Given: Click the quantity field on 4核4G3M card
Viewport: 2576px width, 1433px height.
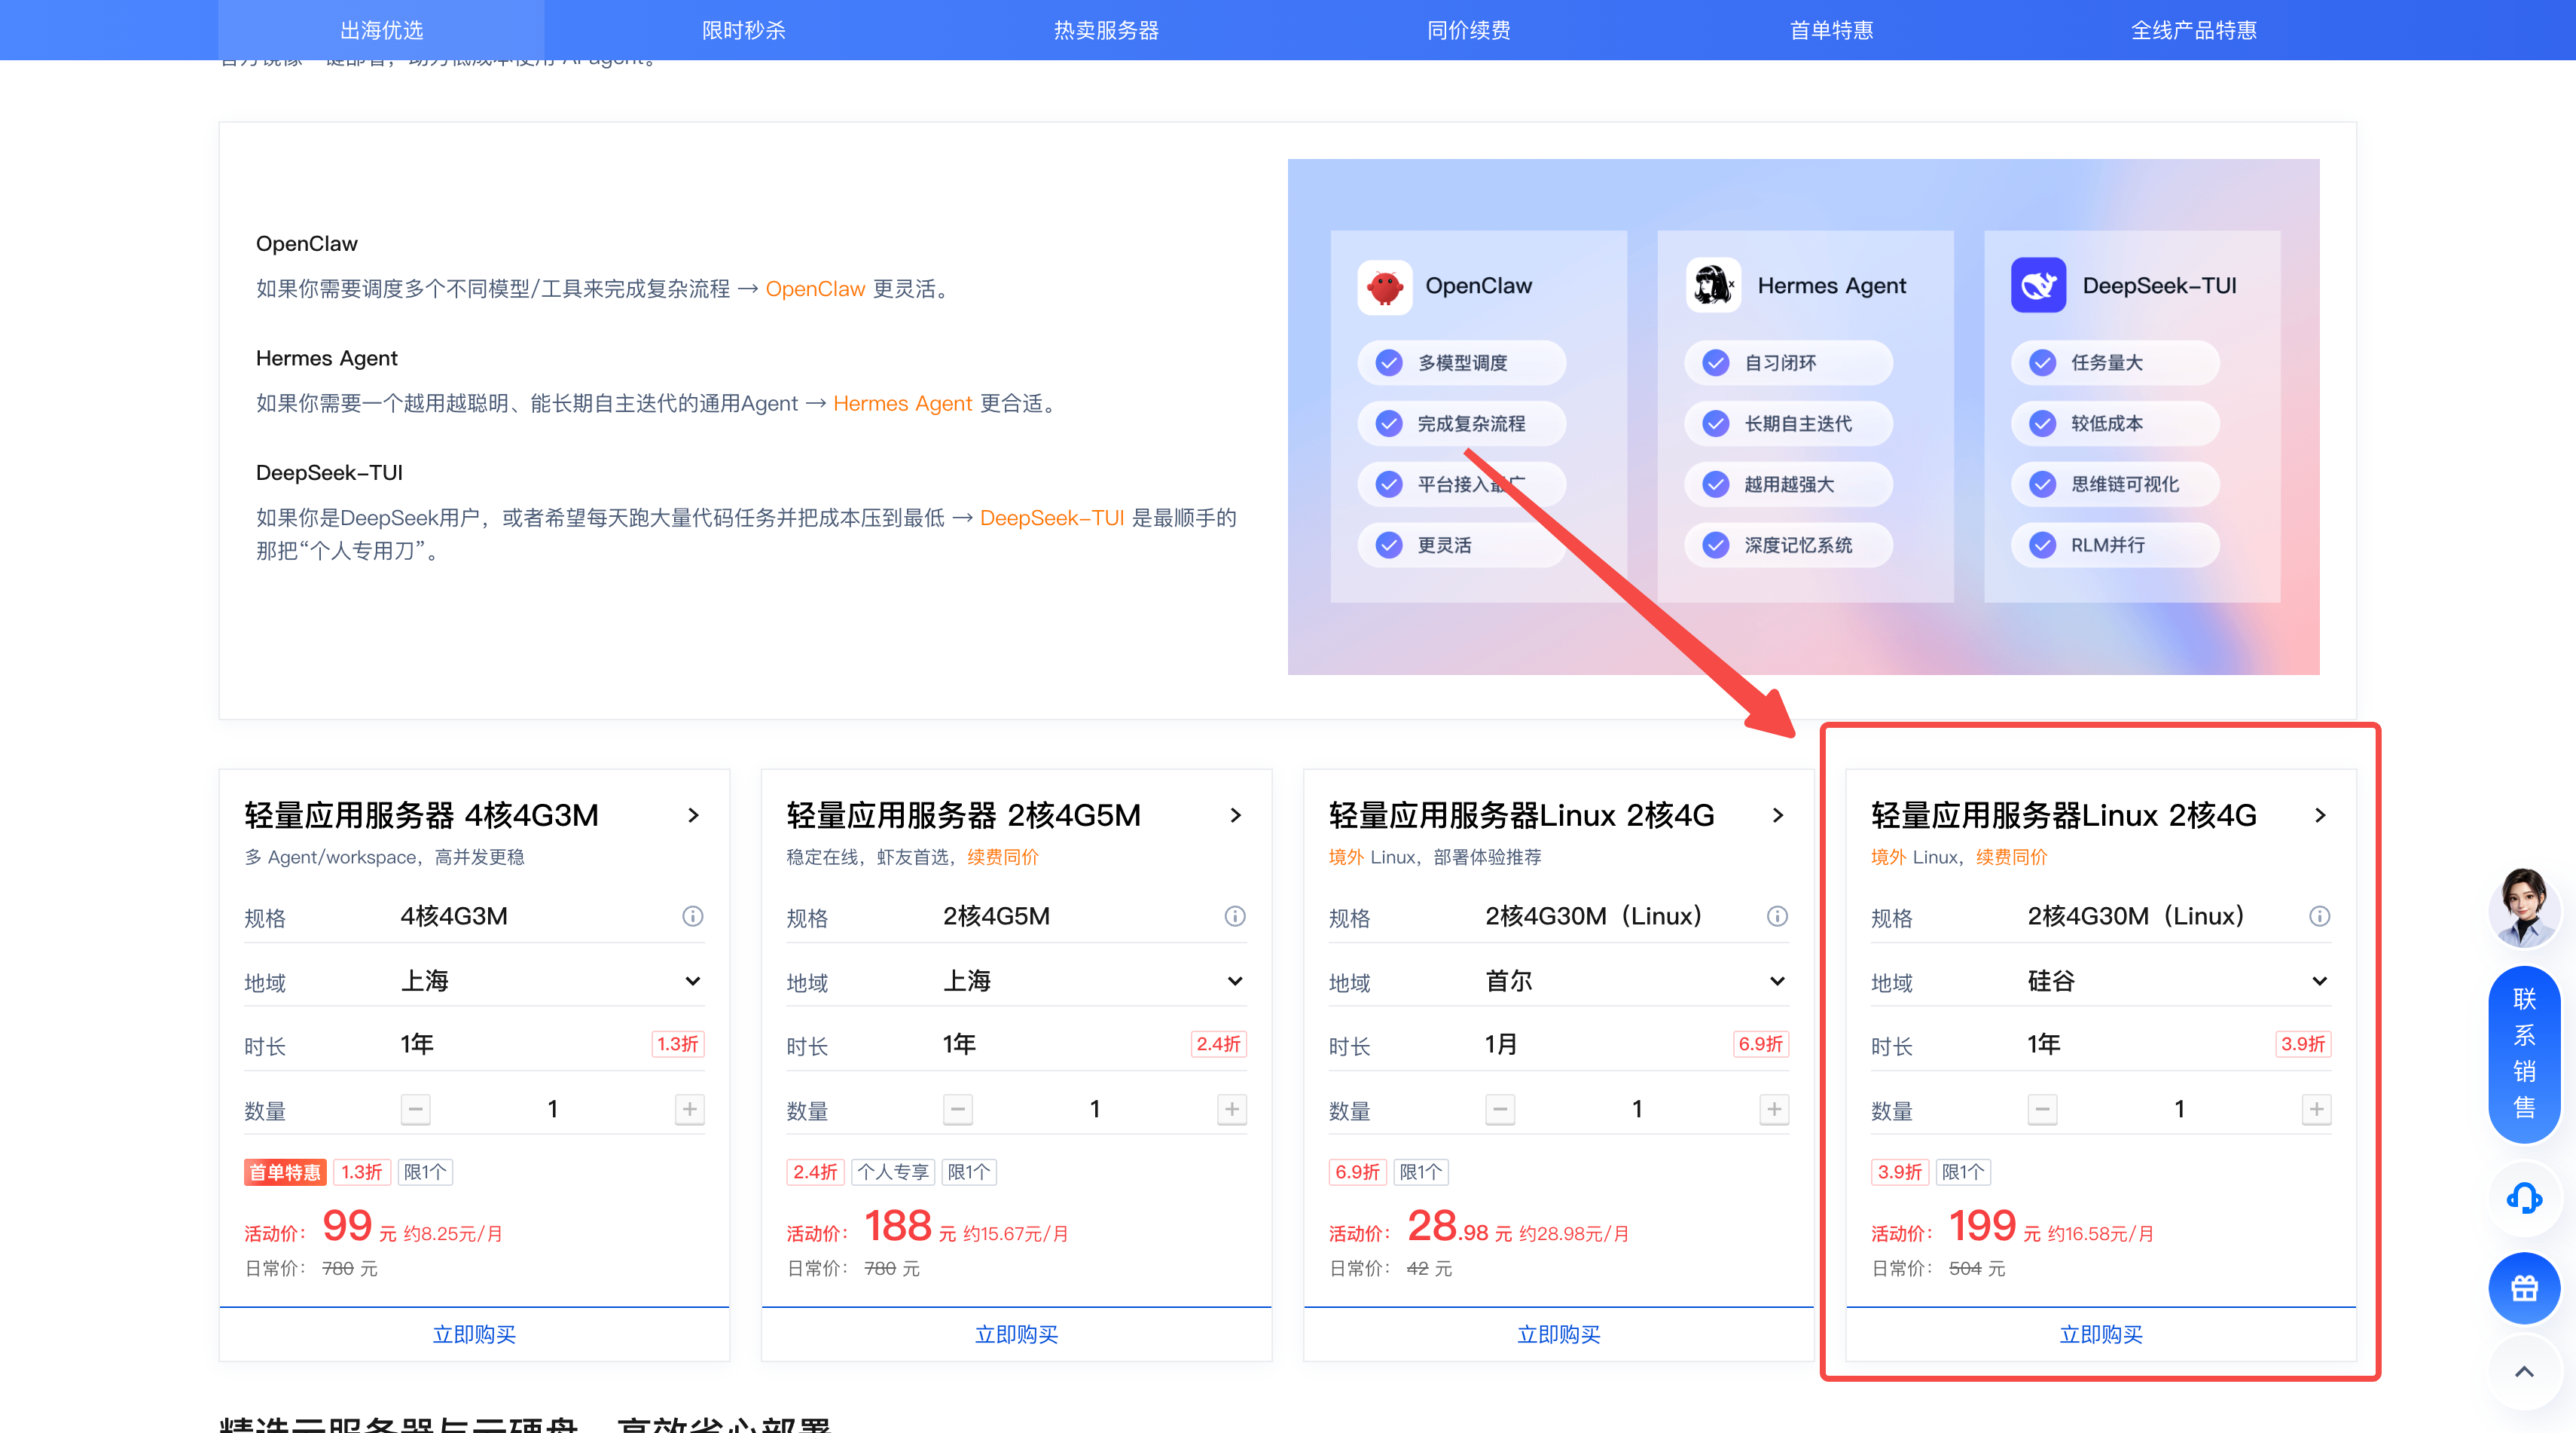Looking at the screenshot, I should pos(553,1109).
